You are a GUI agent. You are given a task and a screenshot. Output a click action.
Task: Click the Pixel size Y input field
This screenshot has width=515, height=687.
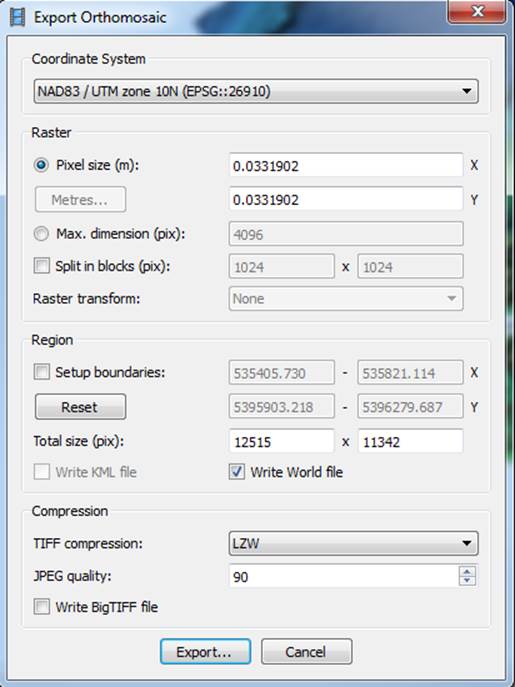(346, 200)
